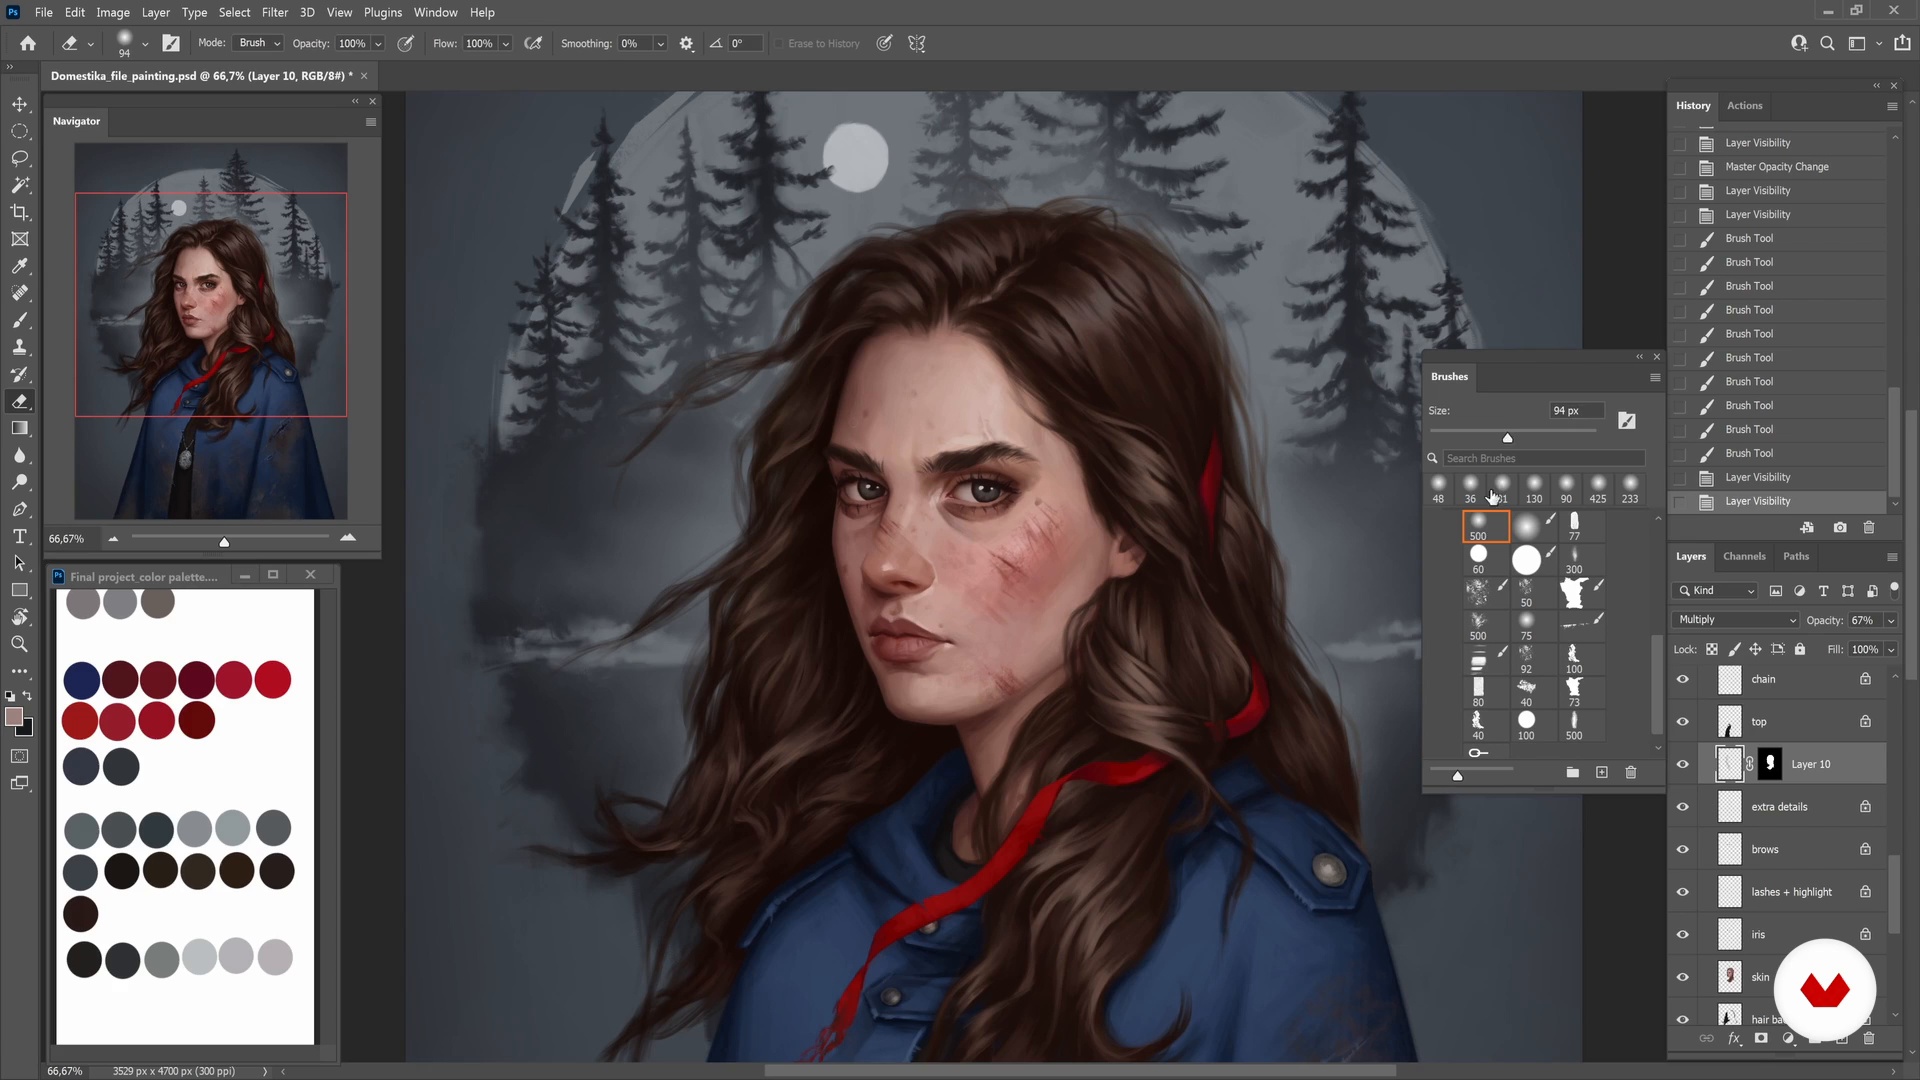Open the Filter menu

(274, 12)
